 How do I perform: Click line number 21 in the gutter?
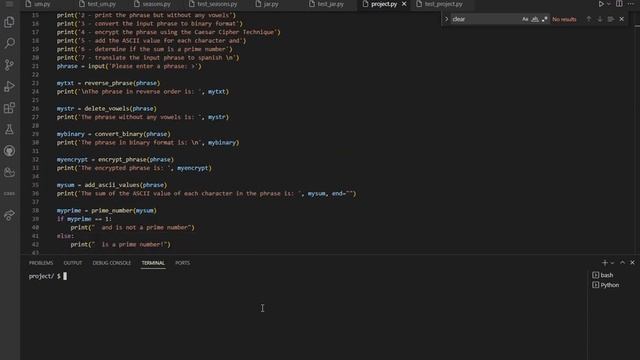tap(36, 66)
